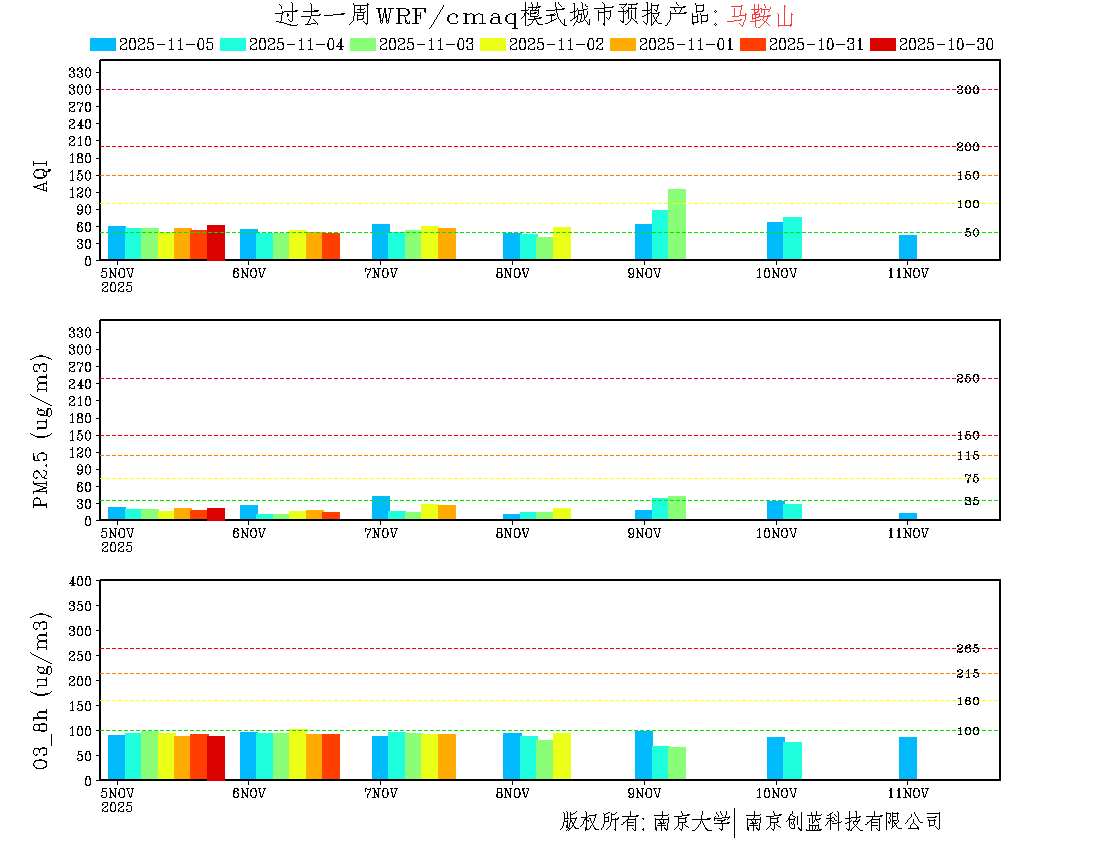
Task: Click the 南京大学 copyright text
Action: click(692, 822)
